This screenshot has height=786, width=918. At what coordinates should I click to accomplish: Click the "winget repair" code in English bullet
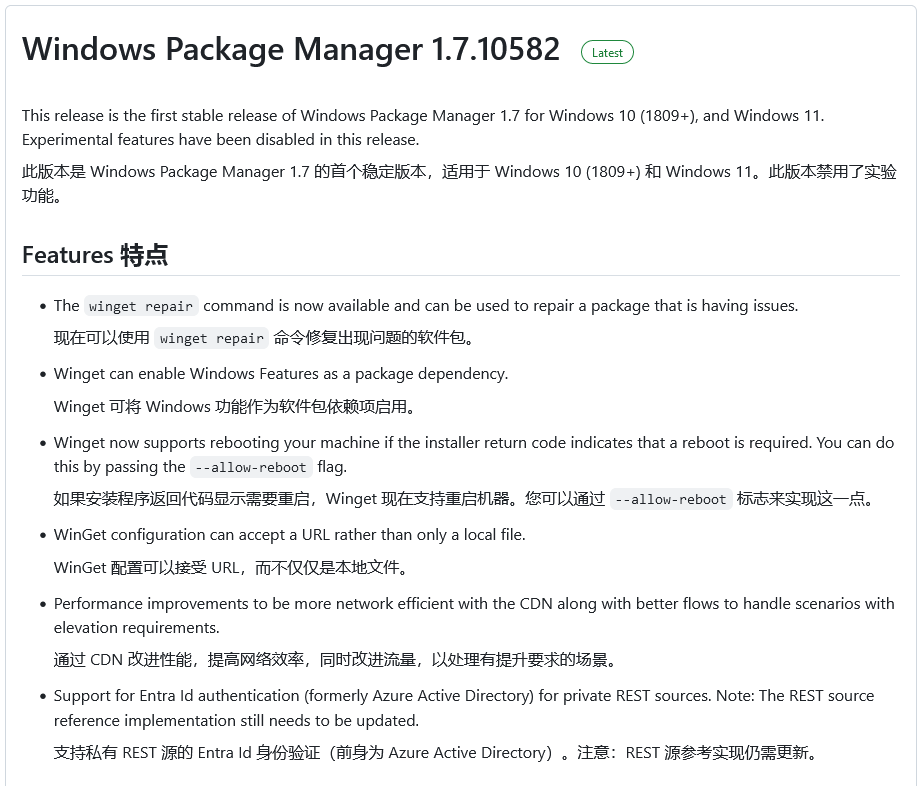141,307
